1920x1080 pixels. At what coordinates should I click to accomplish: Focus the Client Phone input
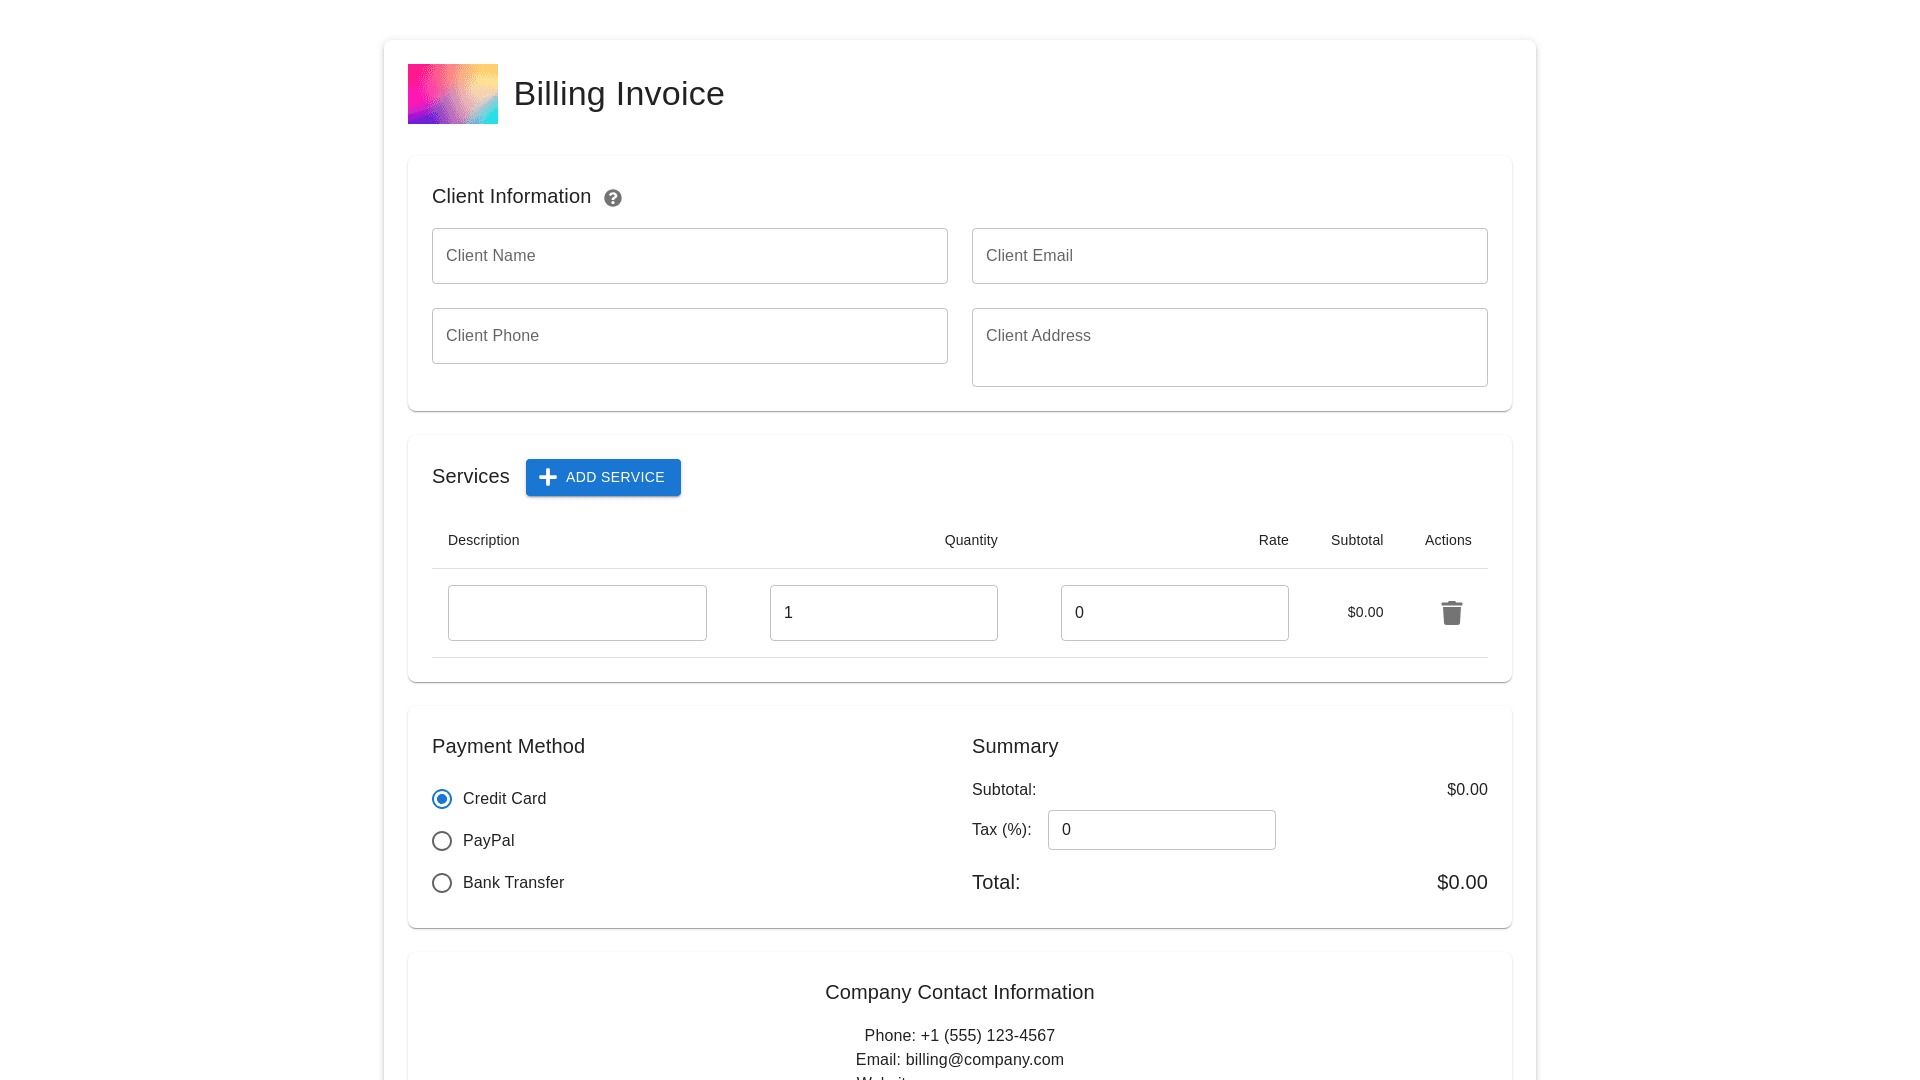click(689, 336)
